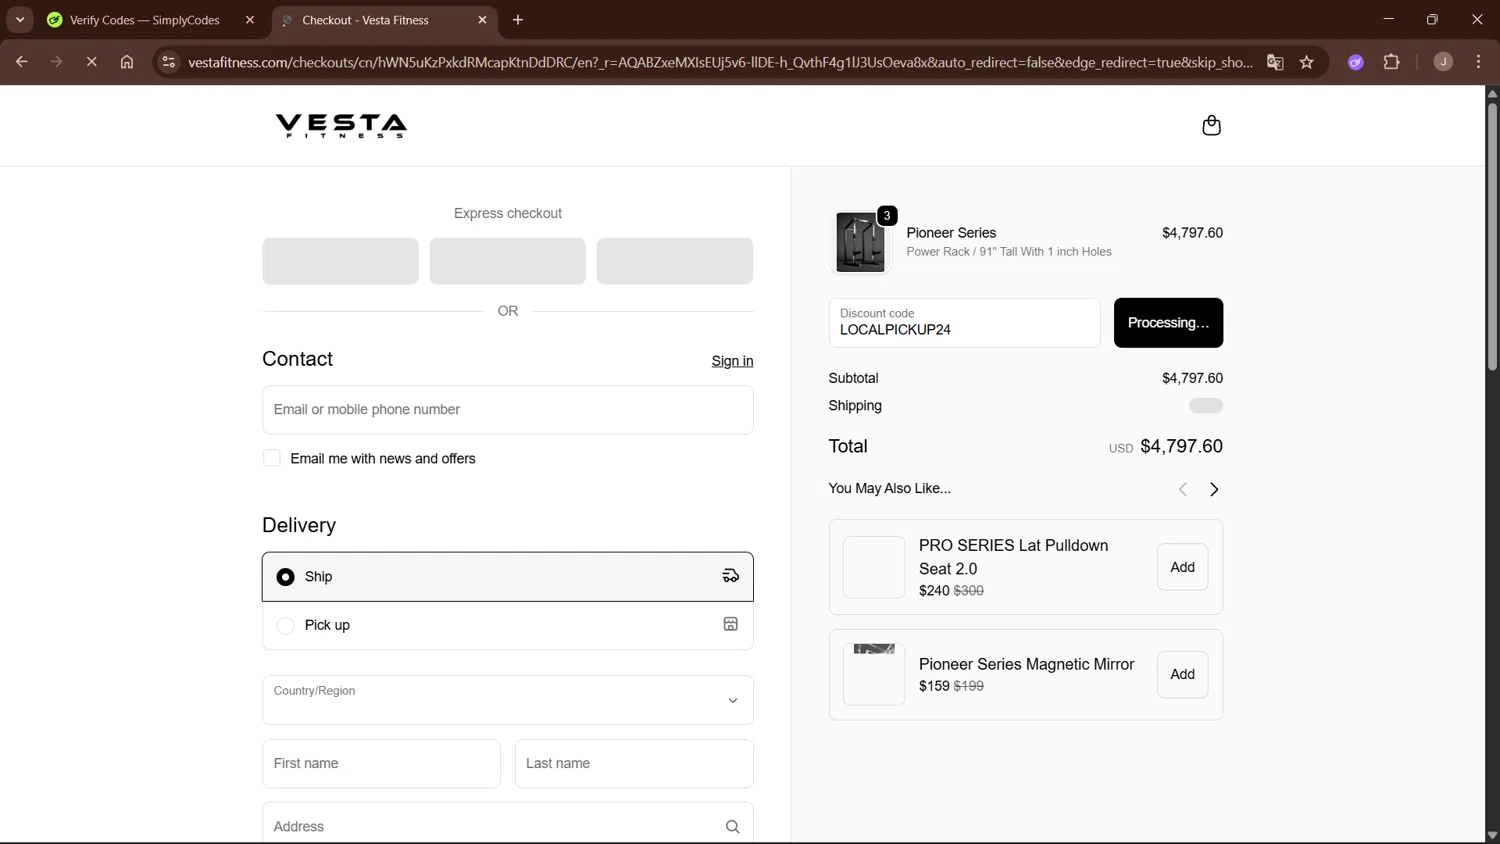The width and height of the screenshot is (1500, 844).
Task: Click the third express checkout button
Action: [675, 261]
